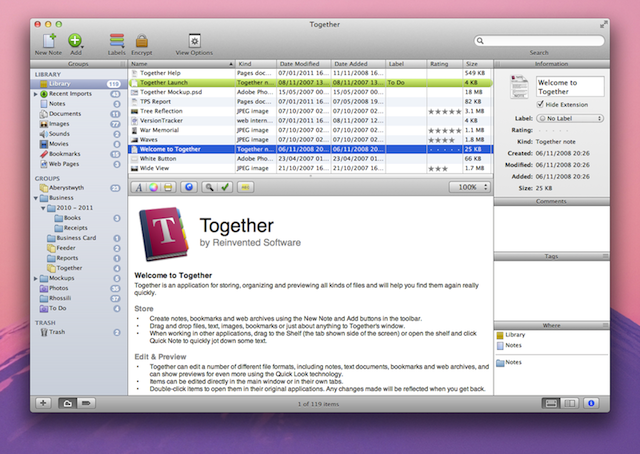Open View Options in the toolbar
The height and width of the screenshot is (454, 640).
click(194, 39)
